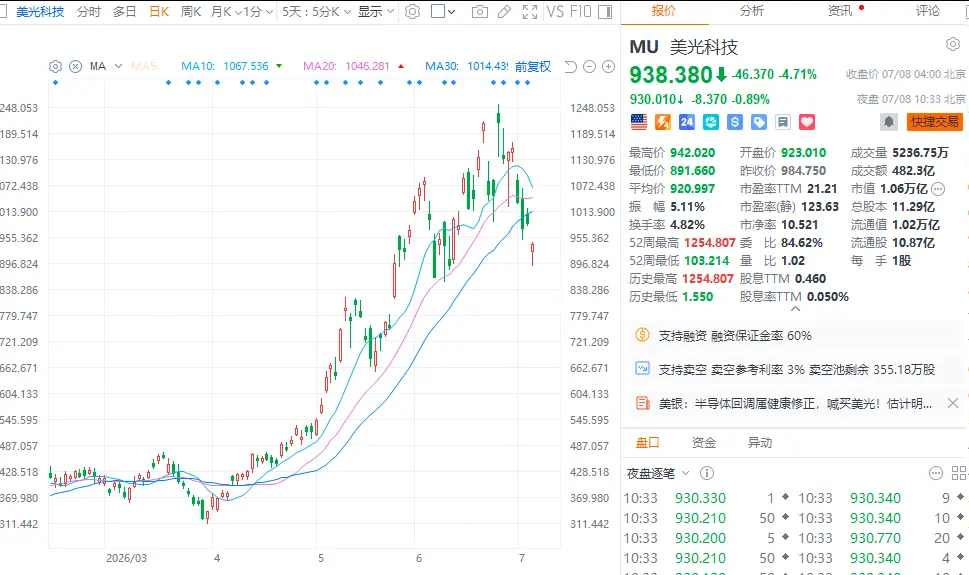The image size is (969, 575).
Task: Click the blue 24-hour trading icon
Action: pyautogui.click(x=687, y=122)
